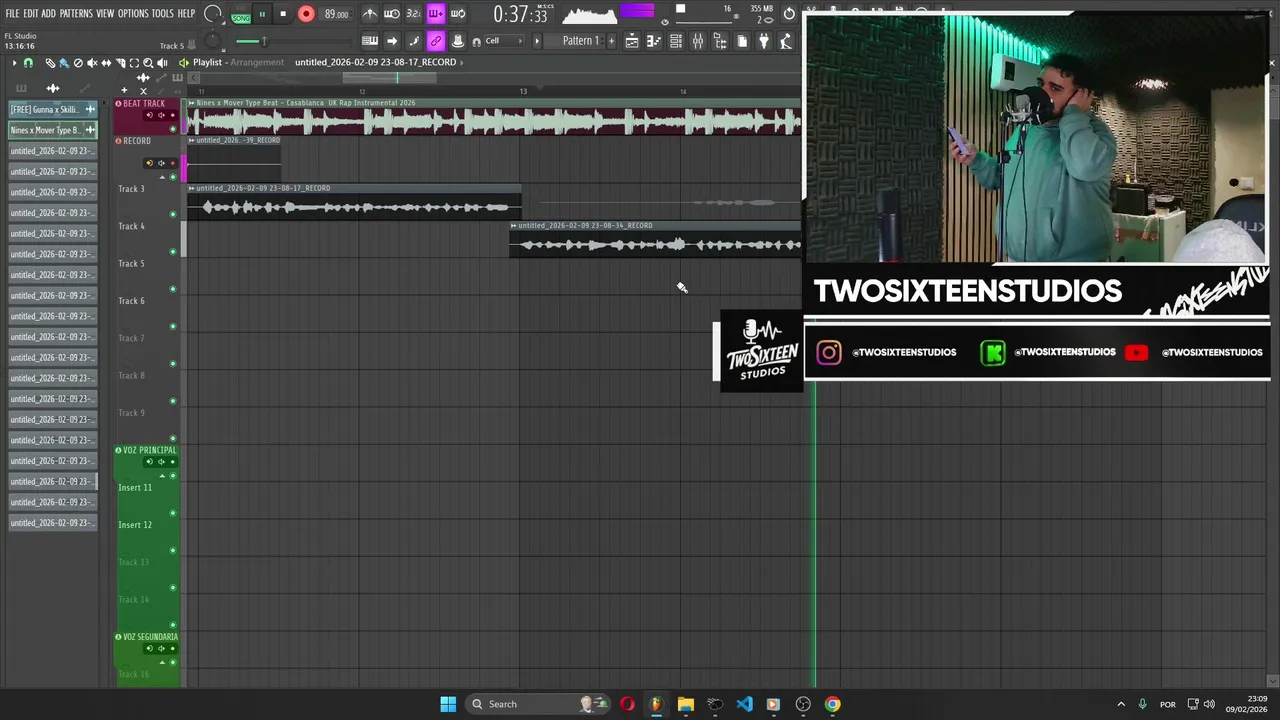Open the TOOLS menu

click(x=162, y=14)
